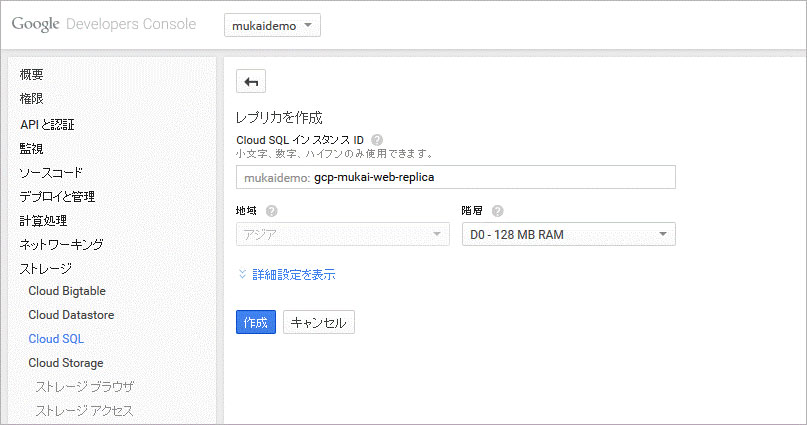Click the Google logo in header

pyautogui.click(x=36, y=24)
